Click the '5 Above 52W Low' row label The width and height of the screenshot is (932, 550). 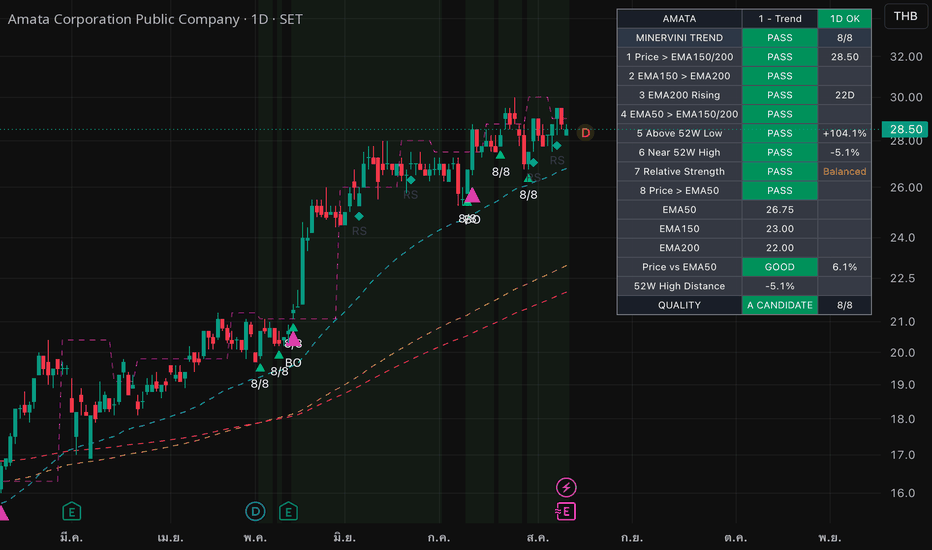679,133
